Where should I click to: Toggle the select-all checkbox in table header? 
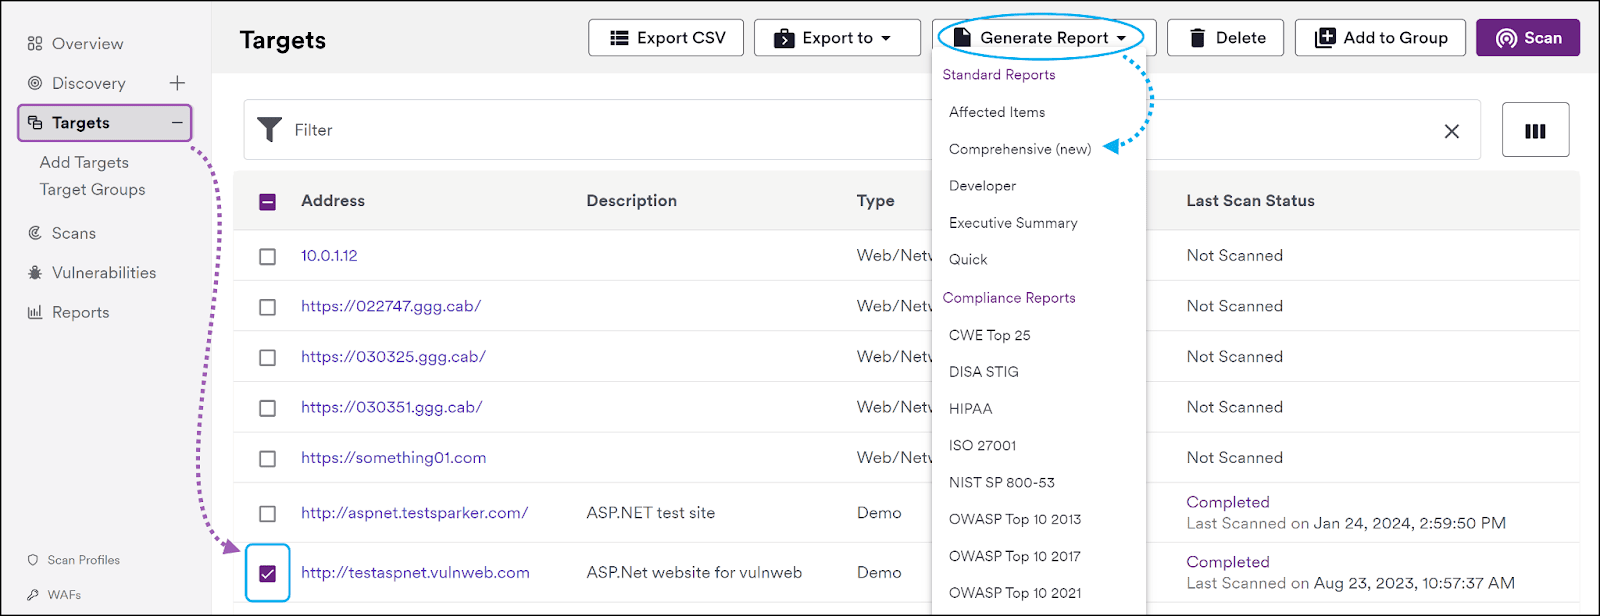267,202
